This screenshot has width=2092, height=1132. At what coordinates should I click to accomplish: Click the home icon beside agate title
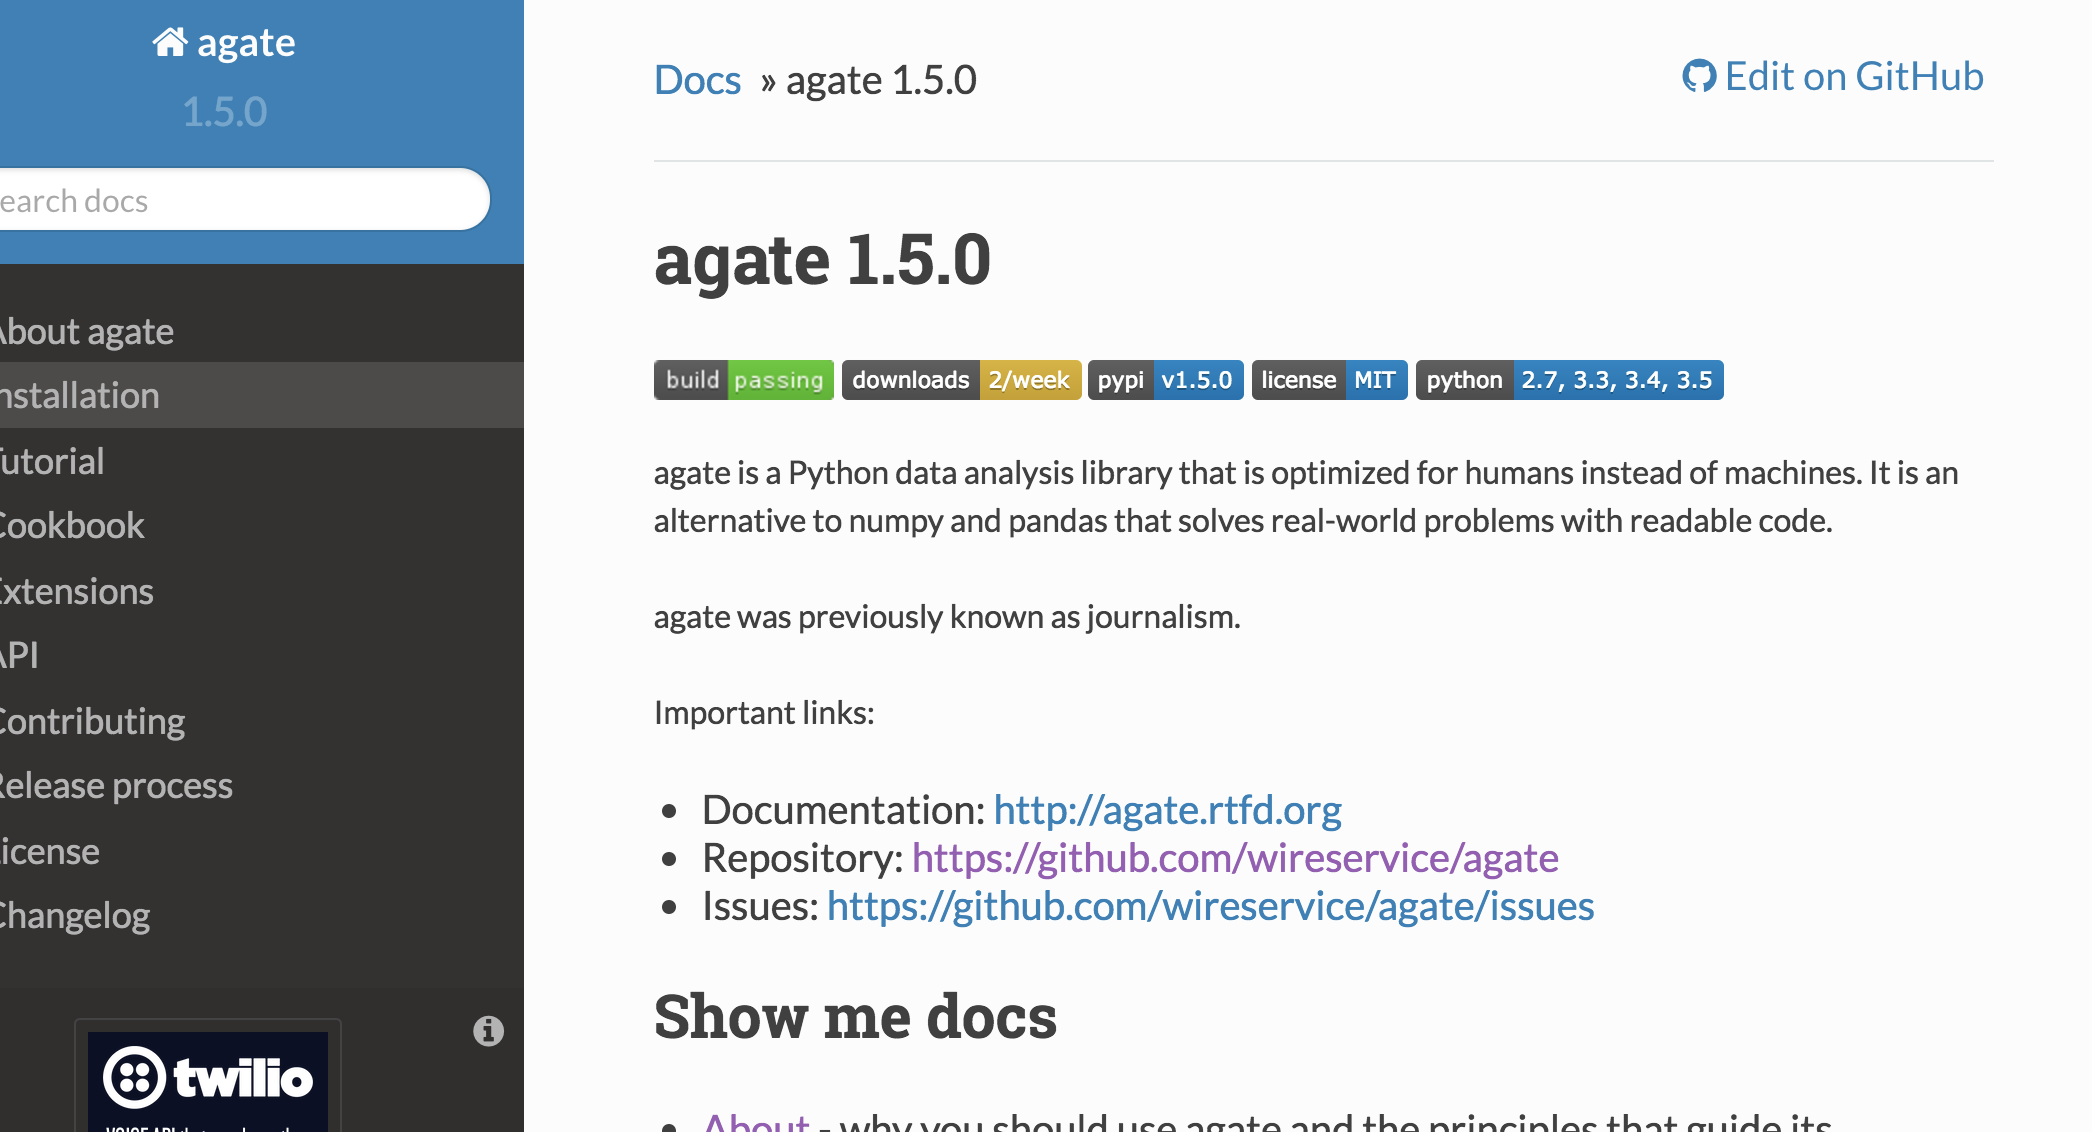pyautogui.click(x=169, y=42)
